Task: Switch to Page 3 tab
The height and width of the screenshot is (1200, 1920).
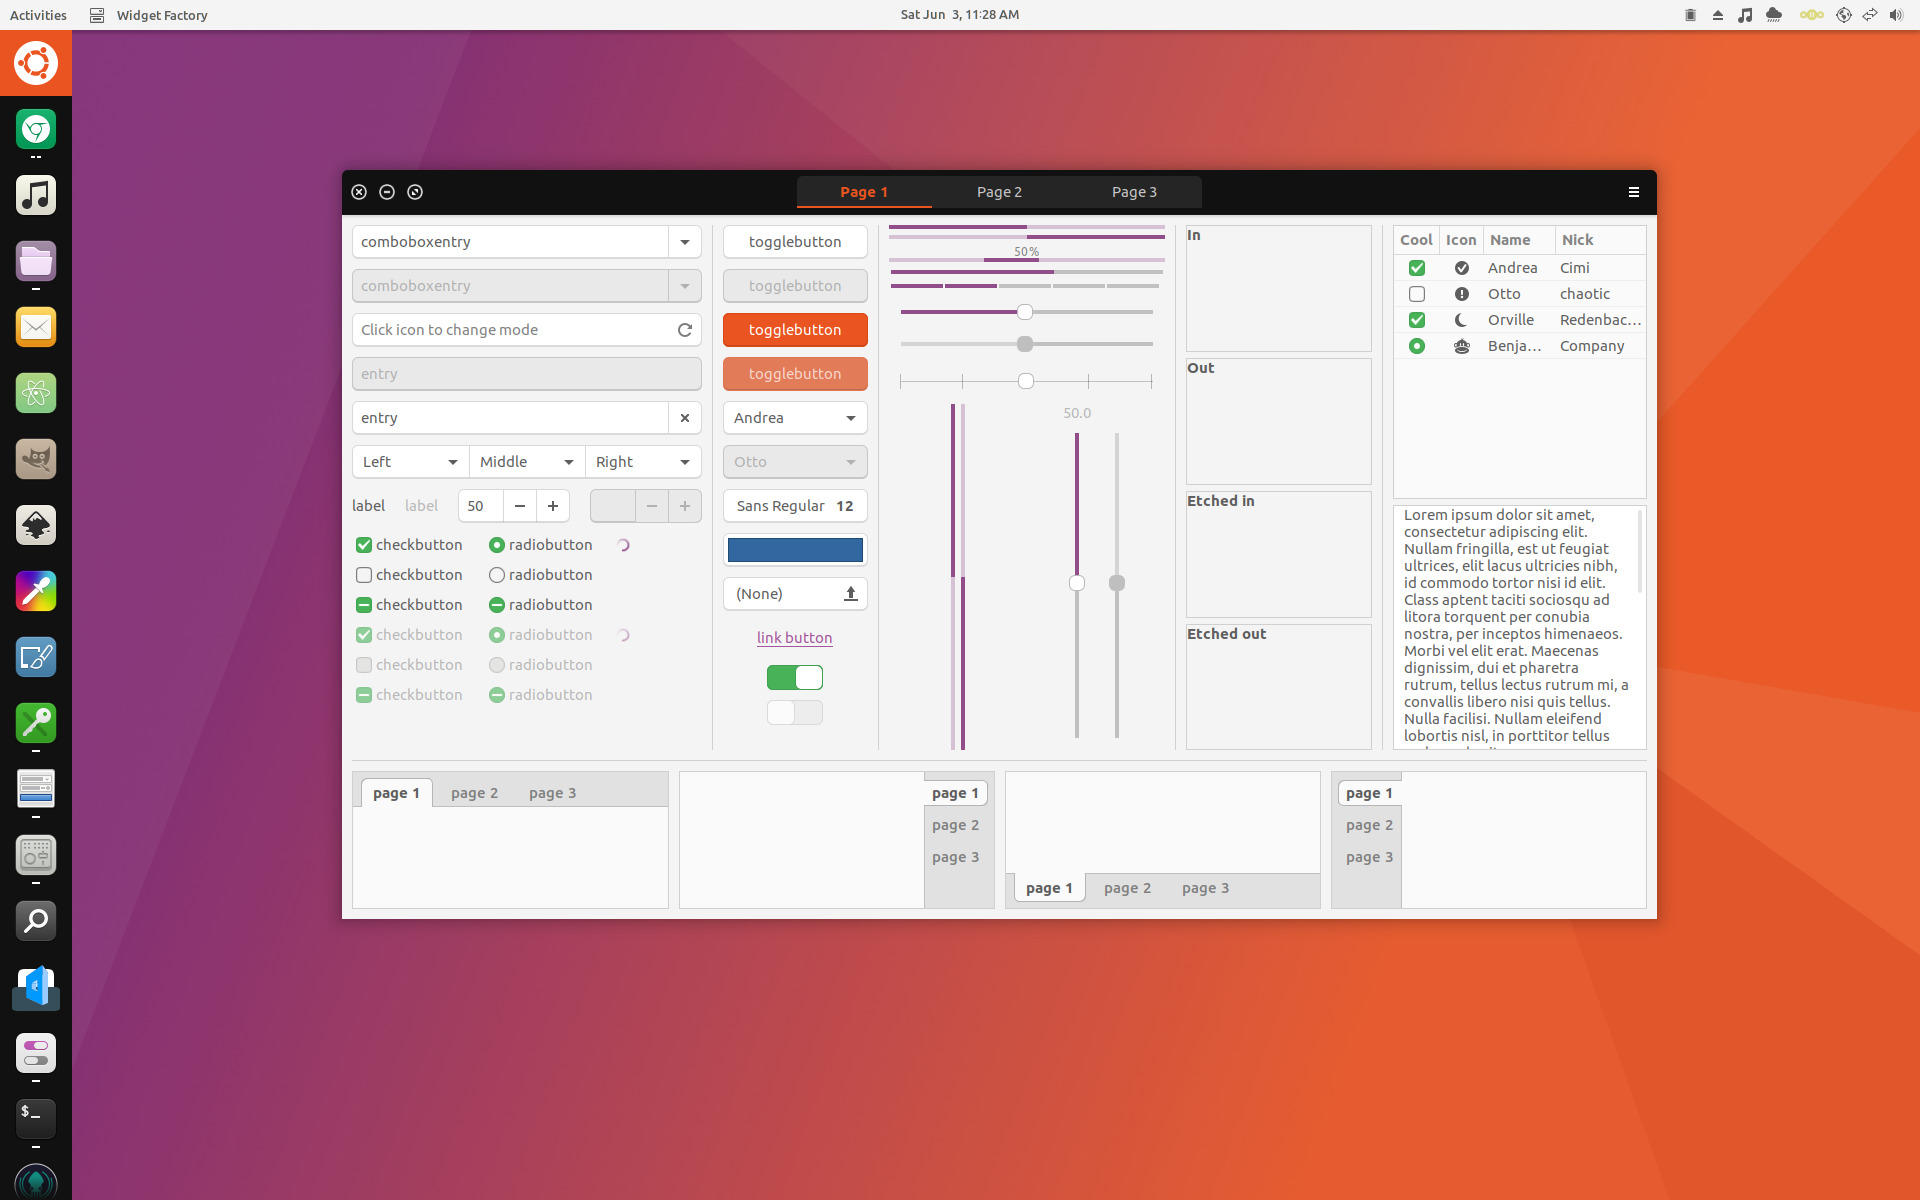Action: (1132, 191)
